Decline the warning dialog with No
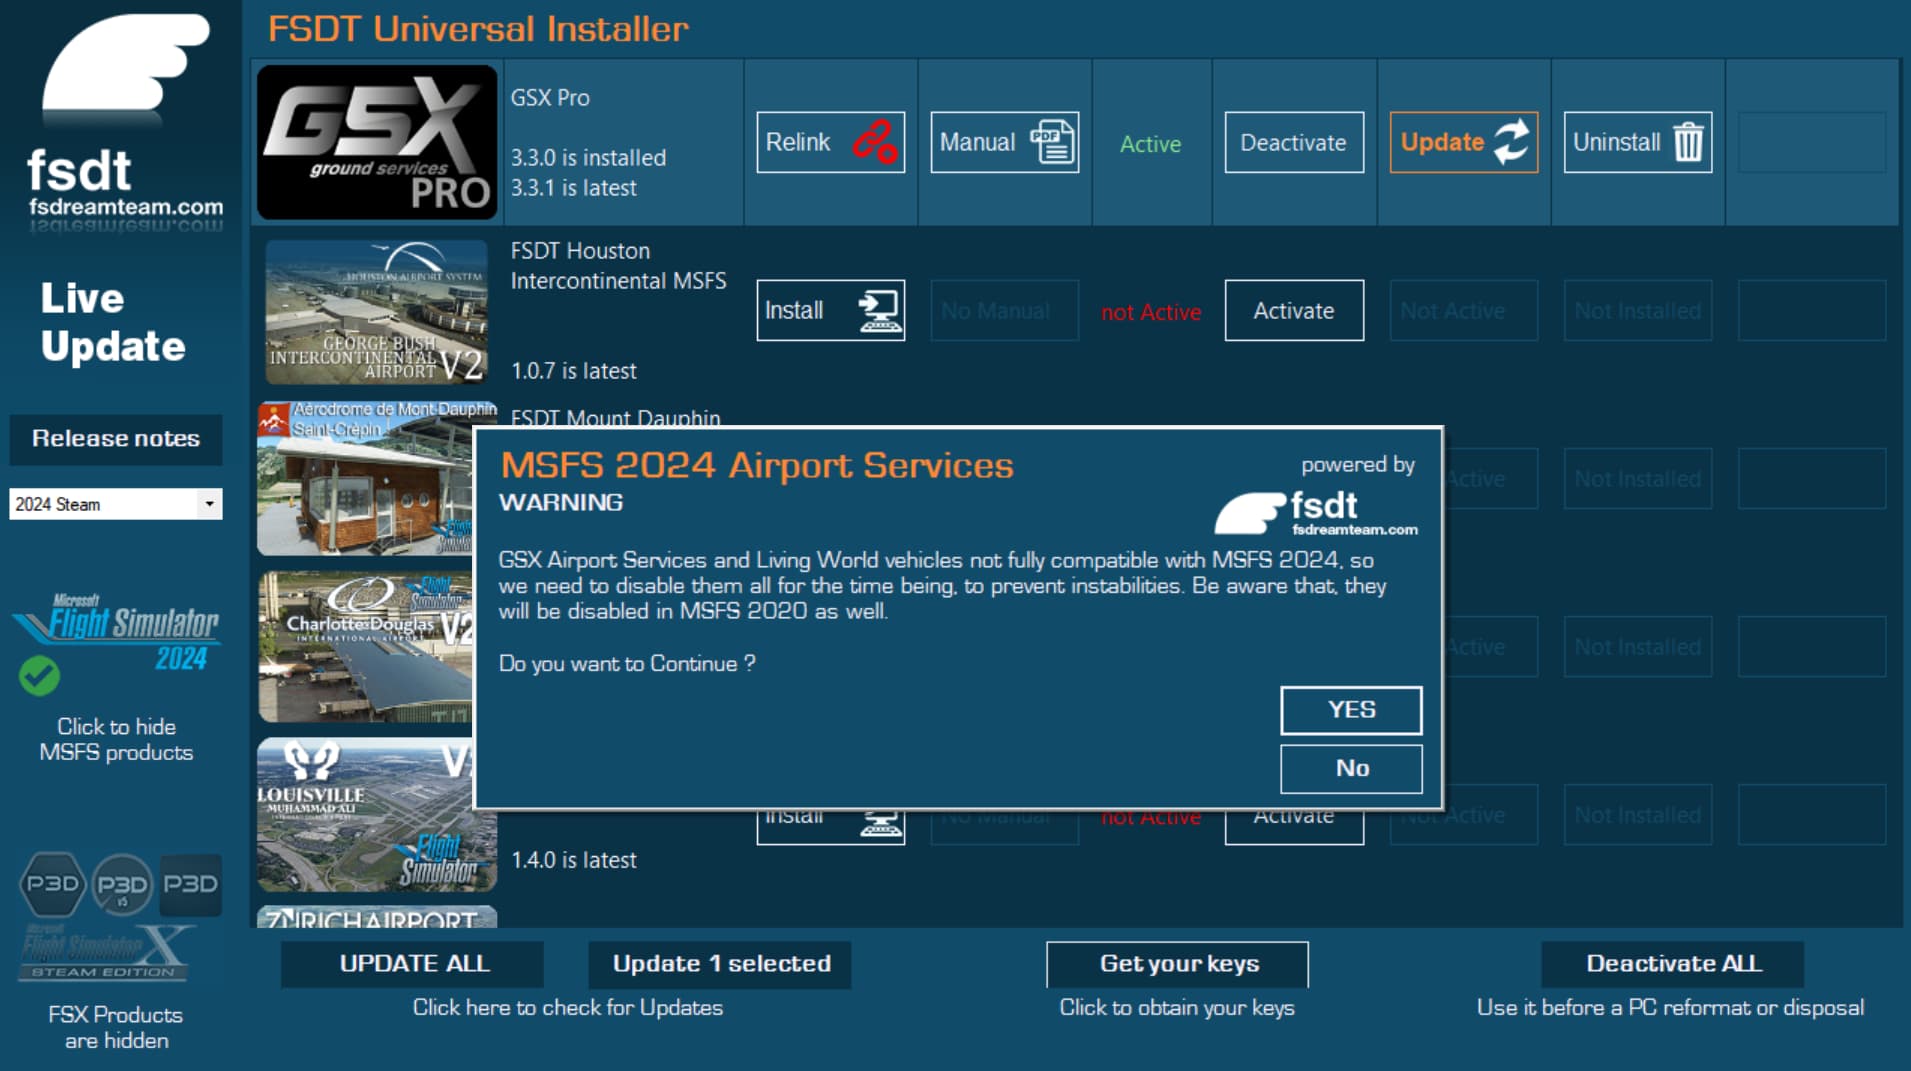 [1351, 768]
